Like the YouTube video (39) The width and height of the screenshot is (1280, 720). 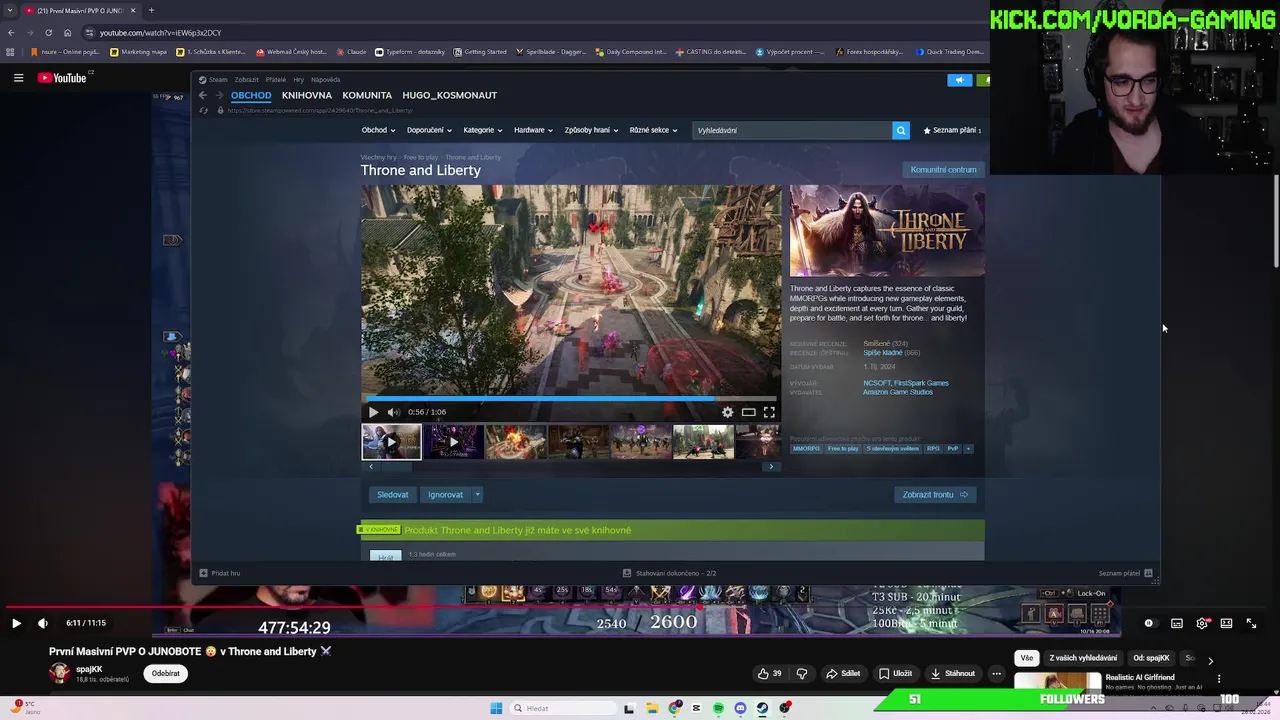coord(771,673)
